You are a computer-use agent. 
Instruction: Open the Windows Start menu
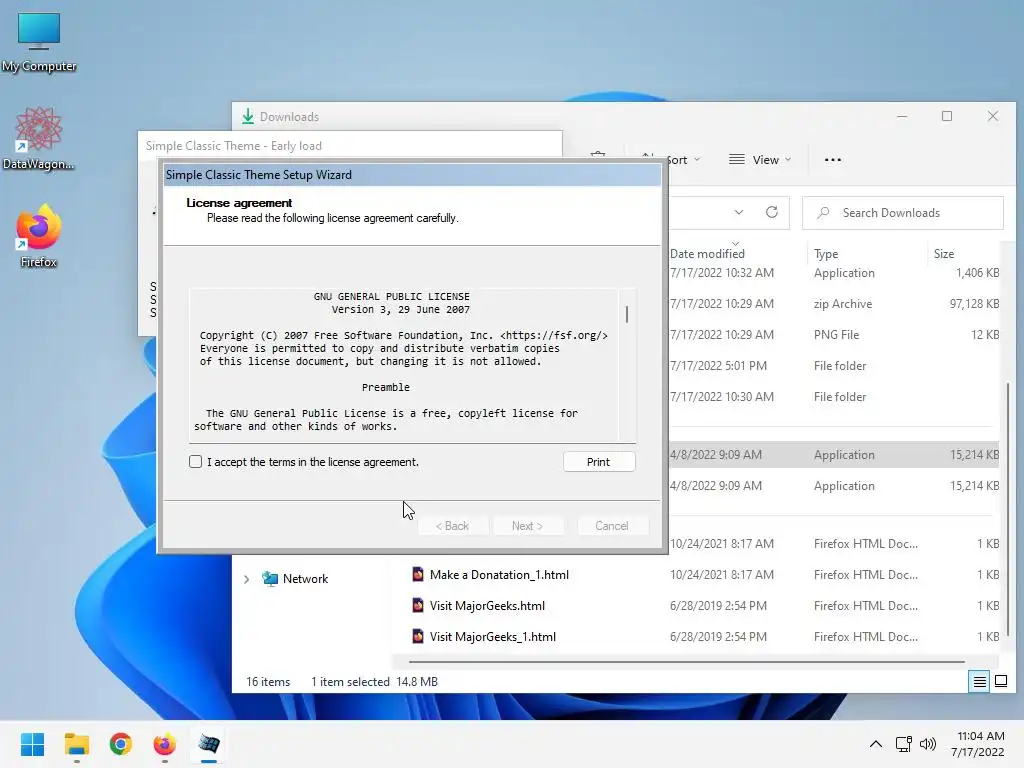(32, 744)
